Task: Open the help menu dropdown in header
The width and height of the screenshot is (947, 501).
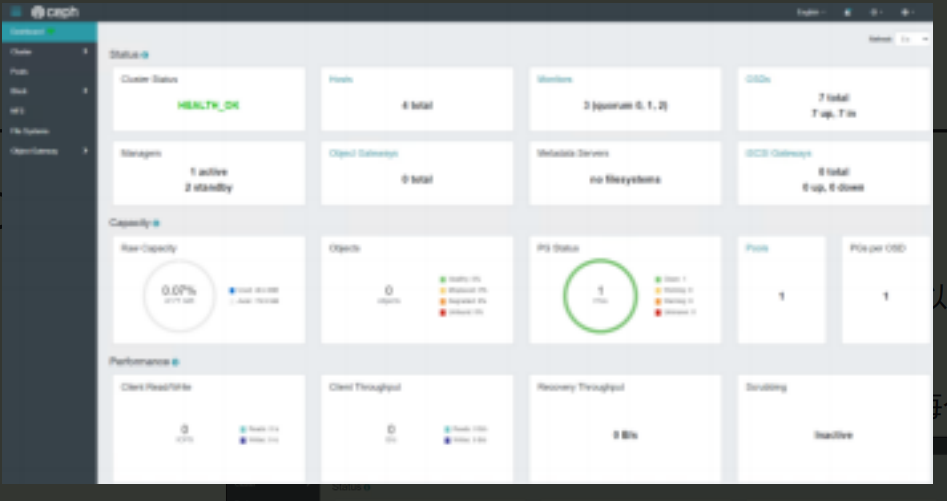Action: pyautogui.click(x=876, y=12)
